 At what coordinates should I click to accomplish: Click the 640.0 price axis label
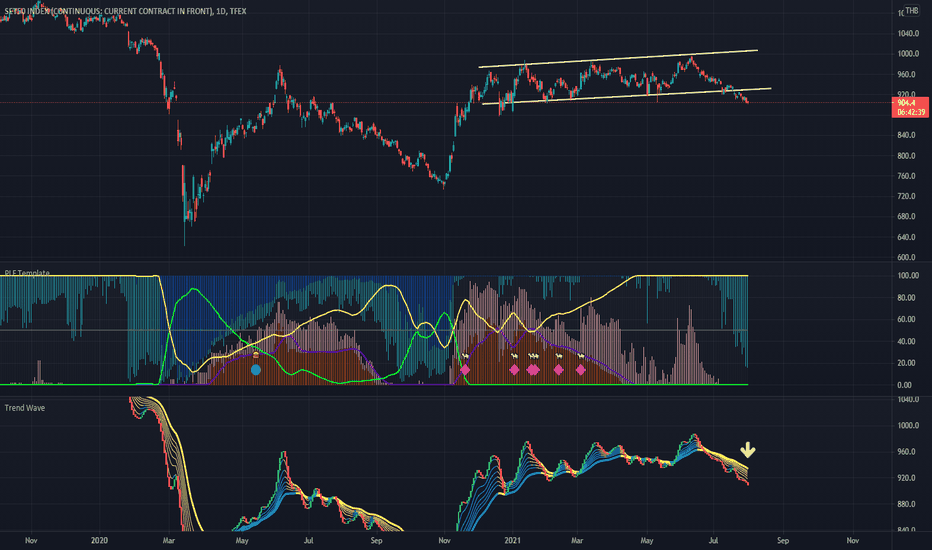906,237
